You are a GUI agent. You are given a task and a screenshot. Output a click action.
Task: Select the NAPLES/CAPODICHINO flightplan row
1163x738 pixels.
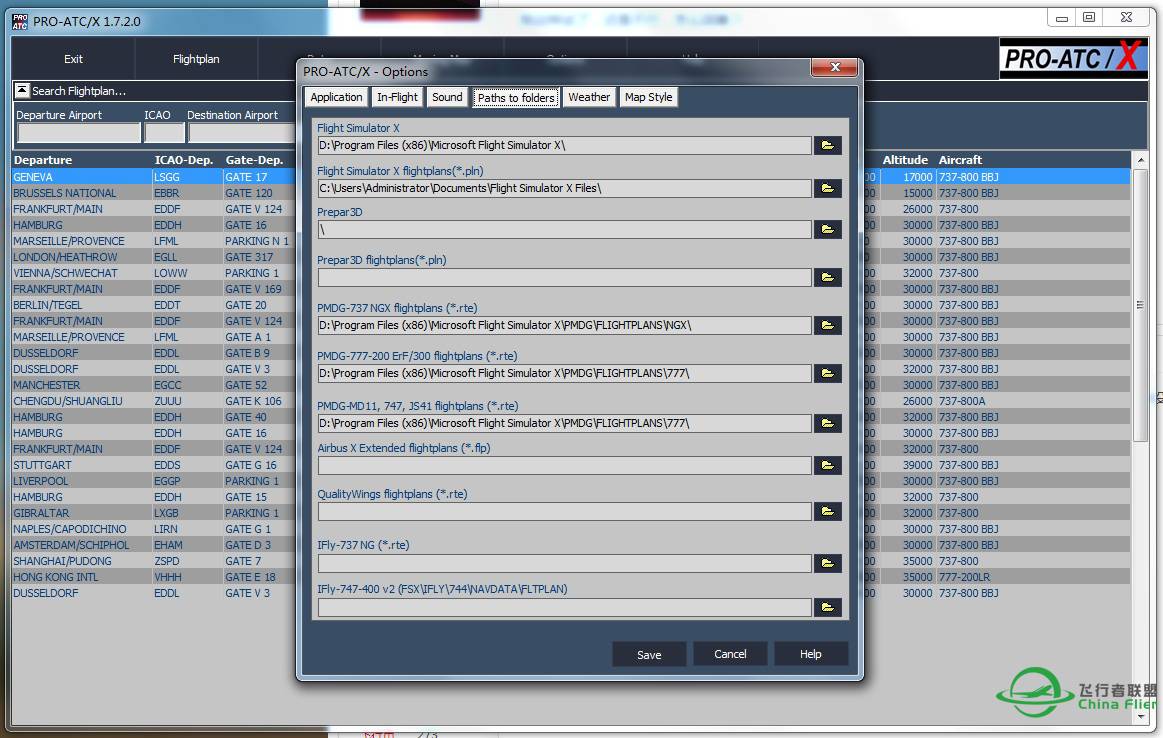(154, 529)
